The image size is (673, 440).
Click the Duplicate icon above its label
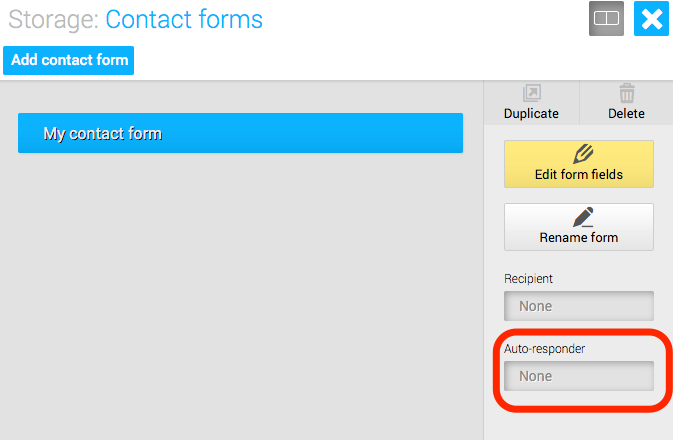(531, 93)
